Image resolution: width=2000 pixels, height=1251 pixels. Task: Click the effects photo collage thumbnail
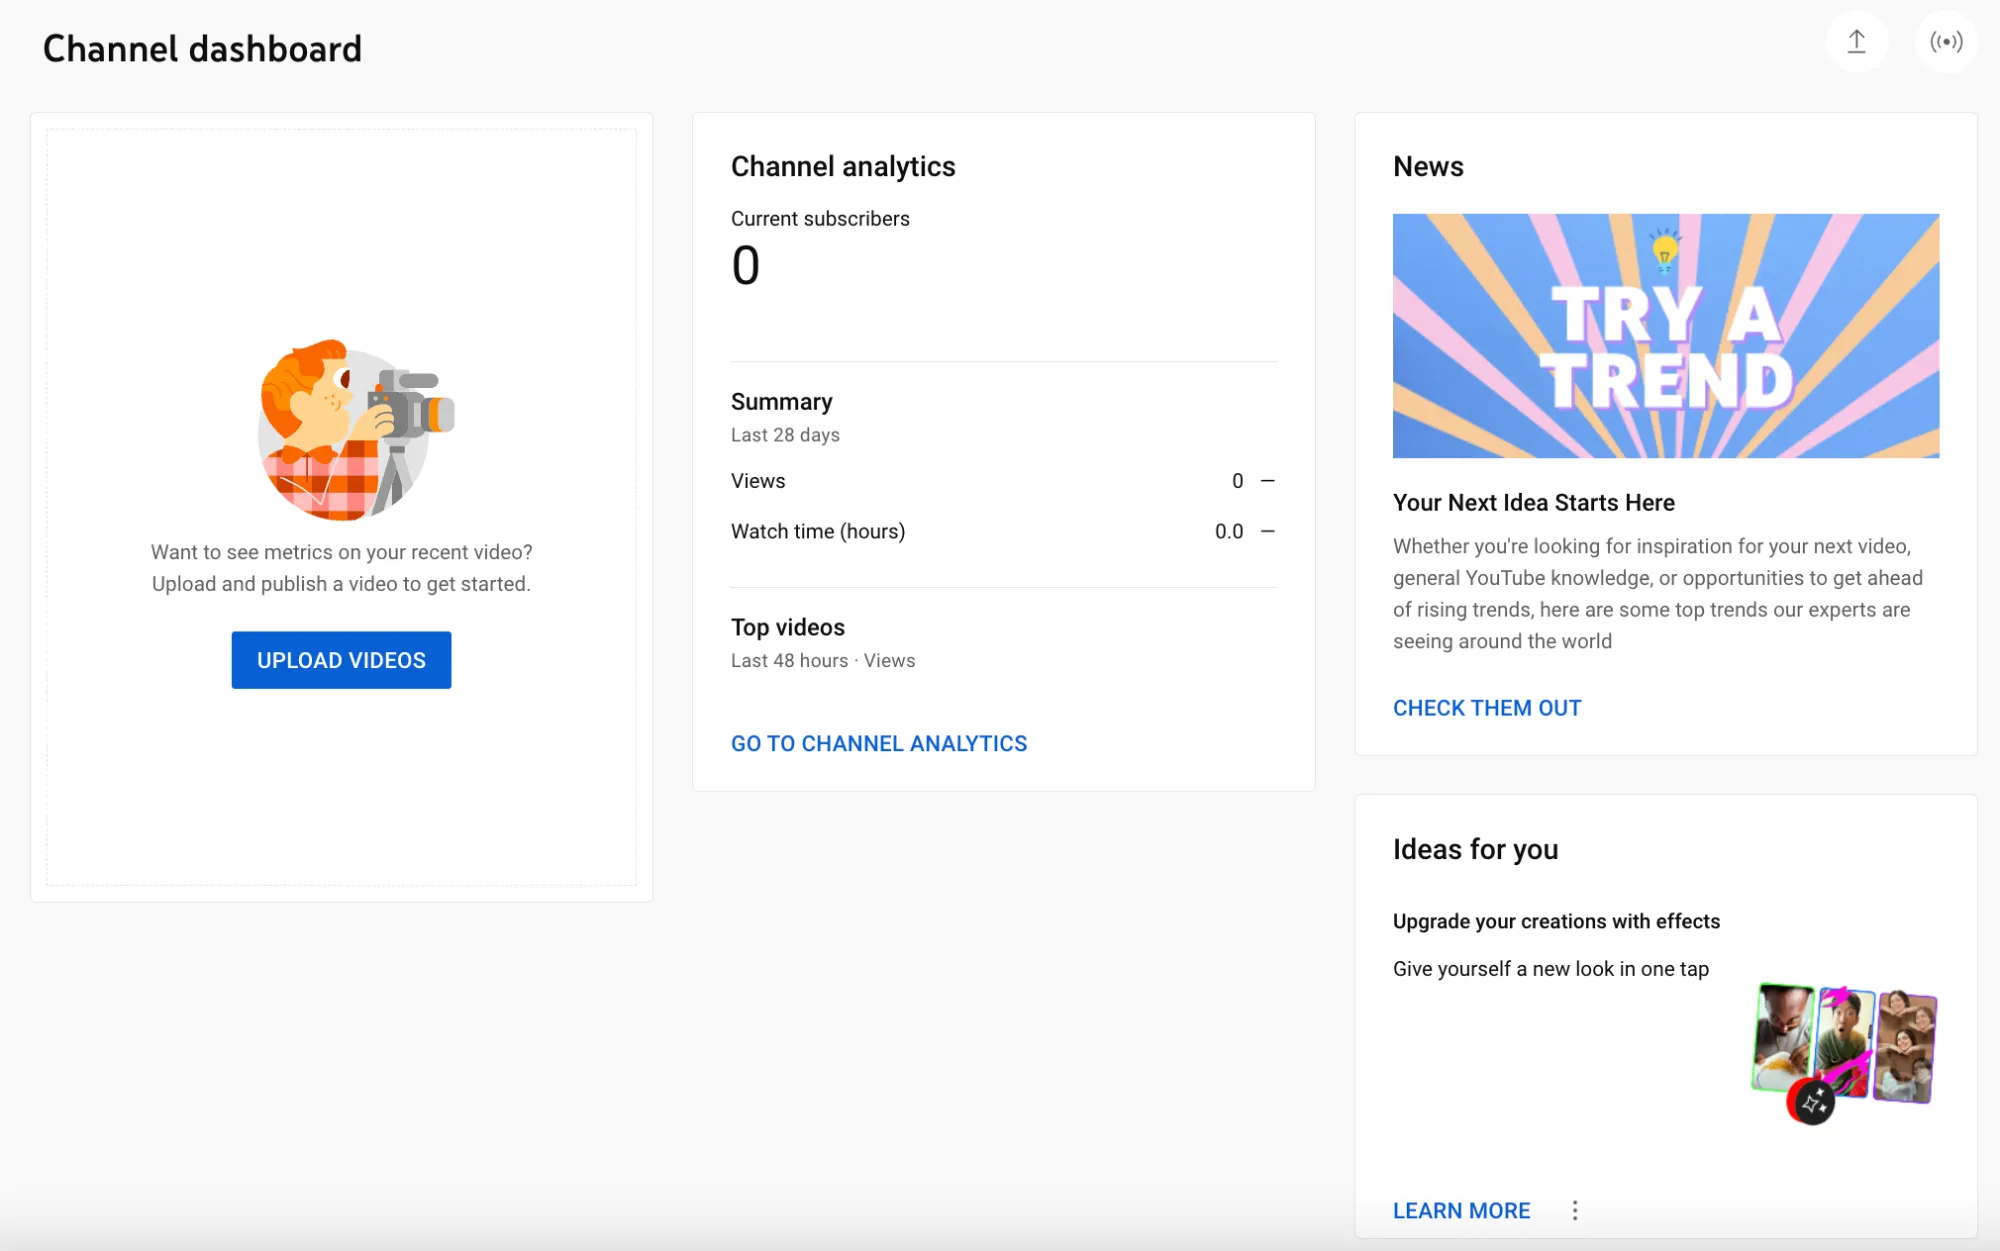[1846, 1043]
